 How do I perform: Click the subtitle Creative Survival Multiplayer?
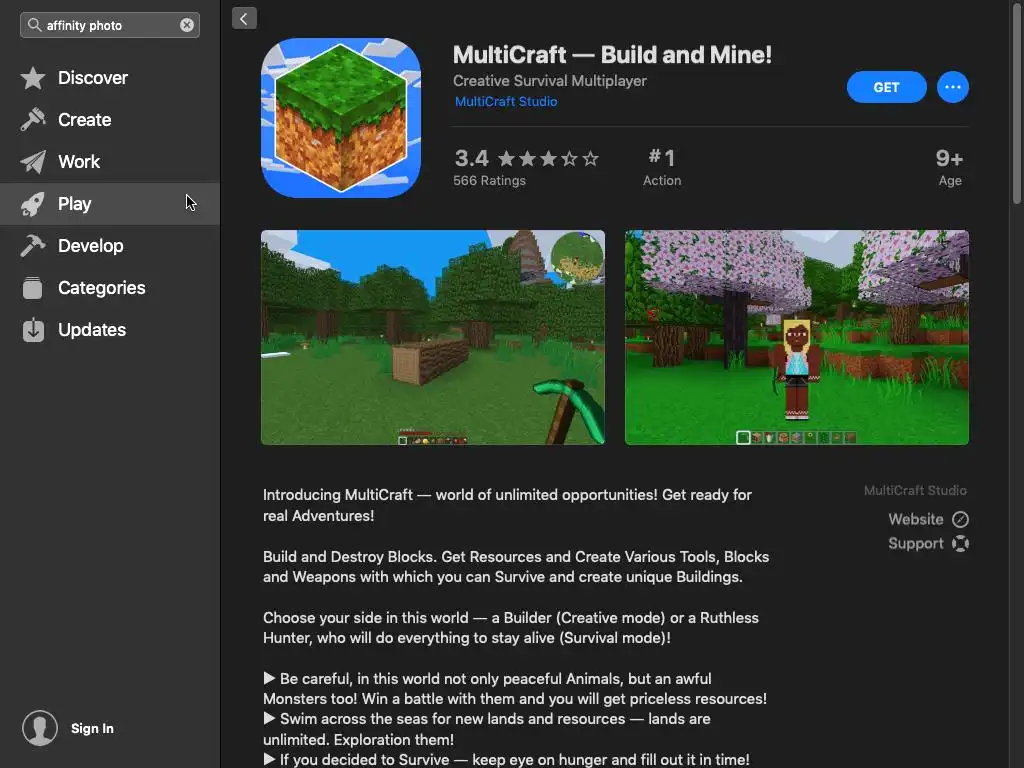pyautogui.click(x=550, y=81)
